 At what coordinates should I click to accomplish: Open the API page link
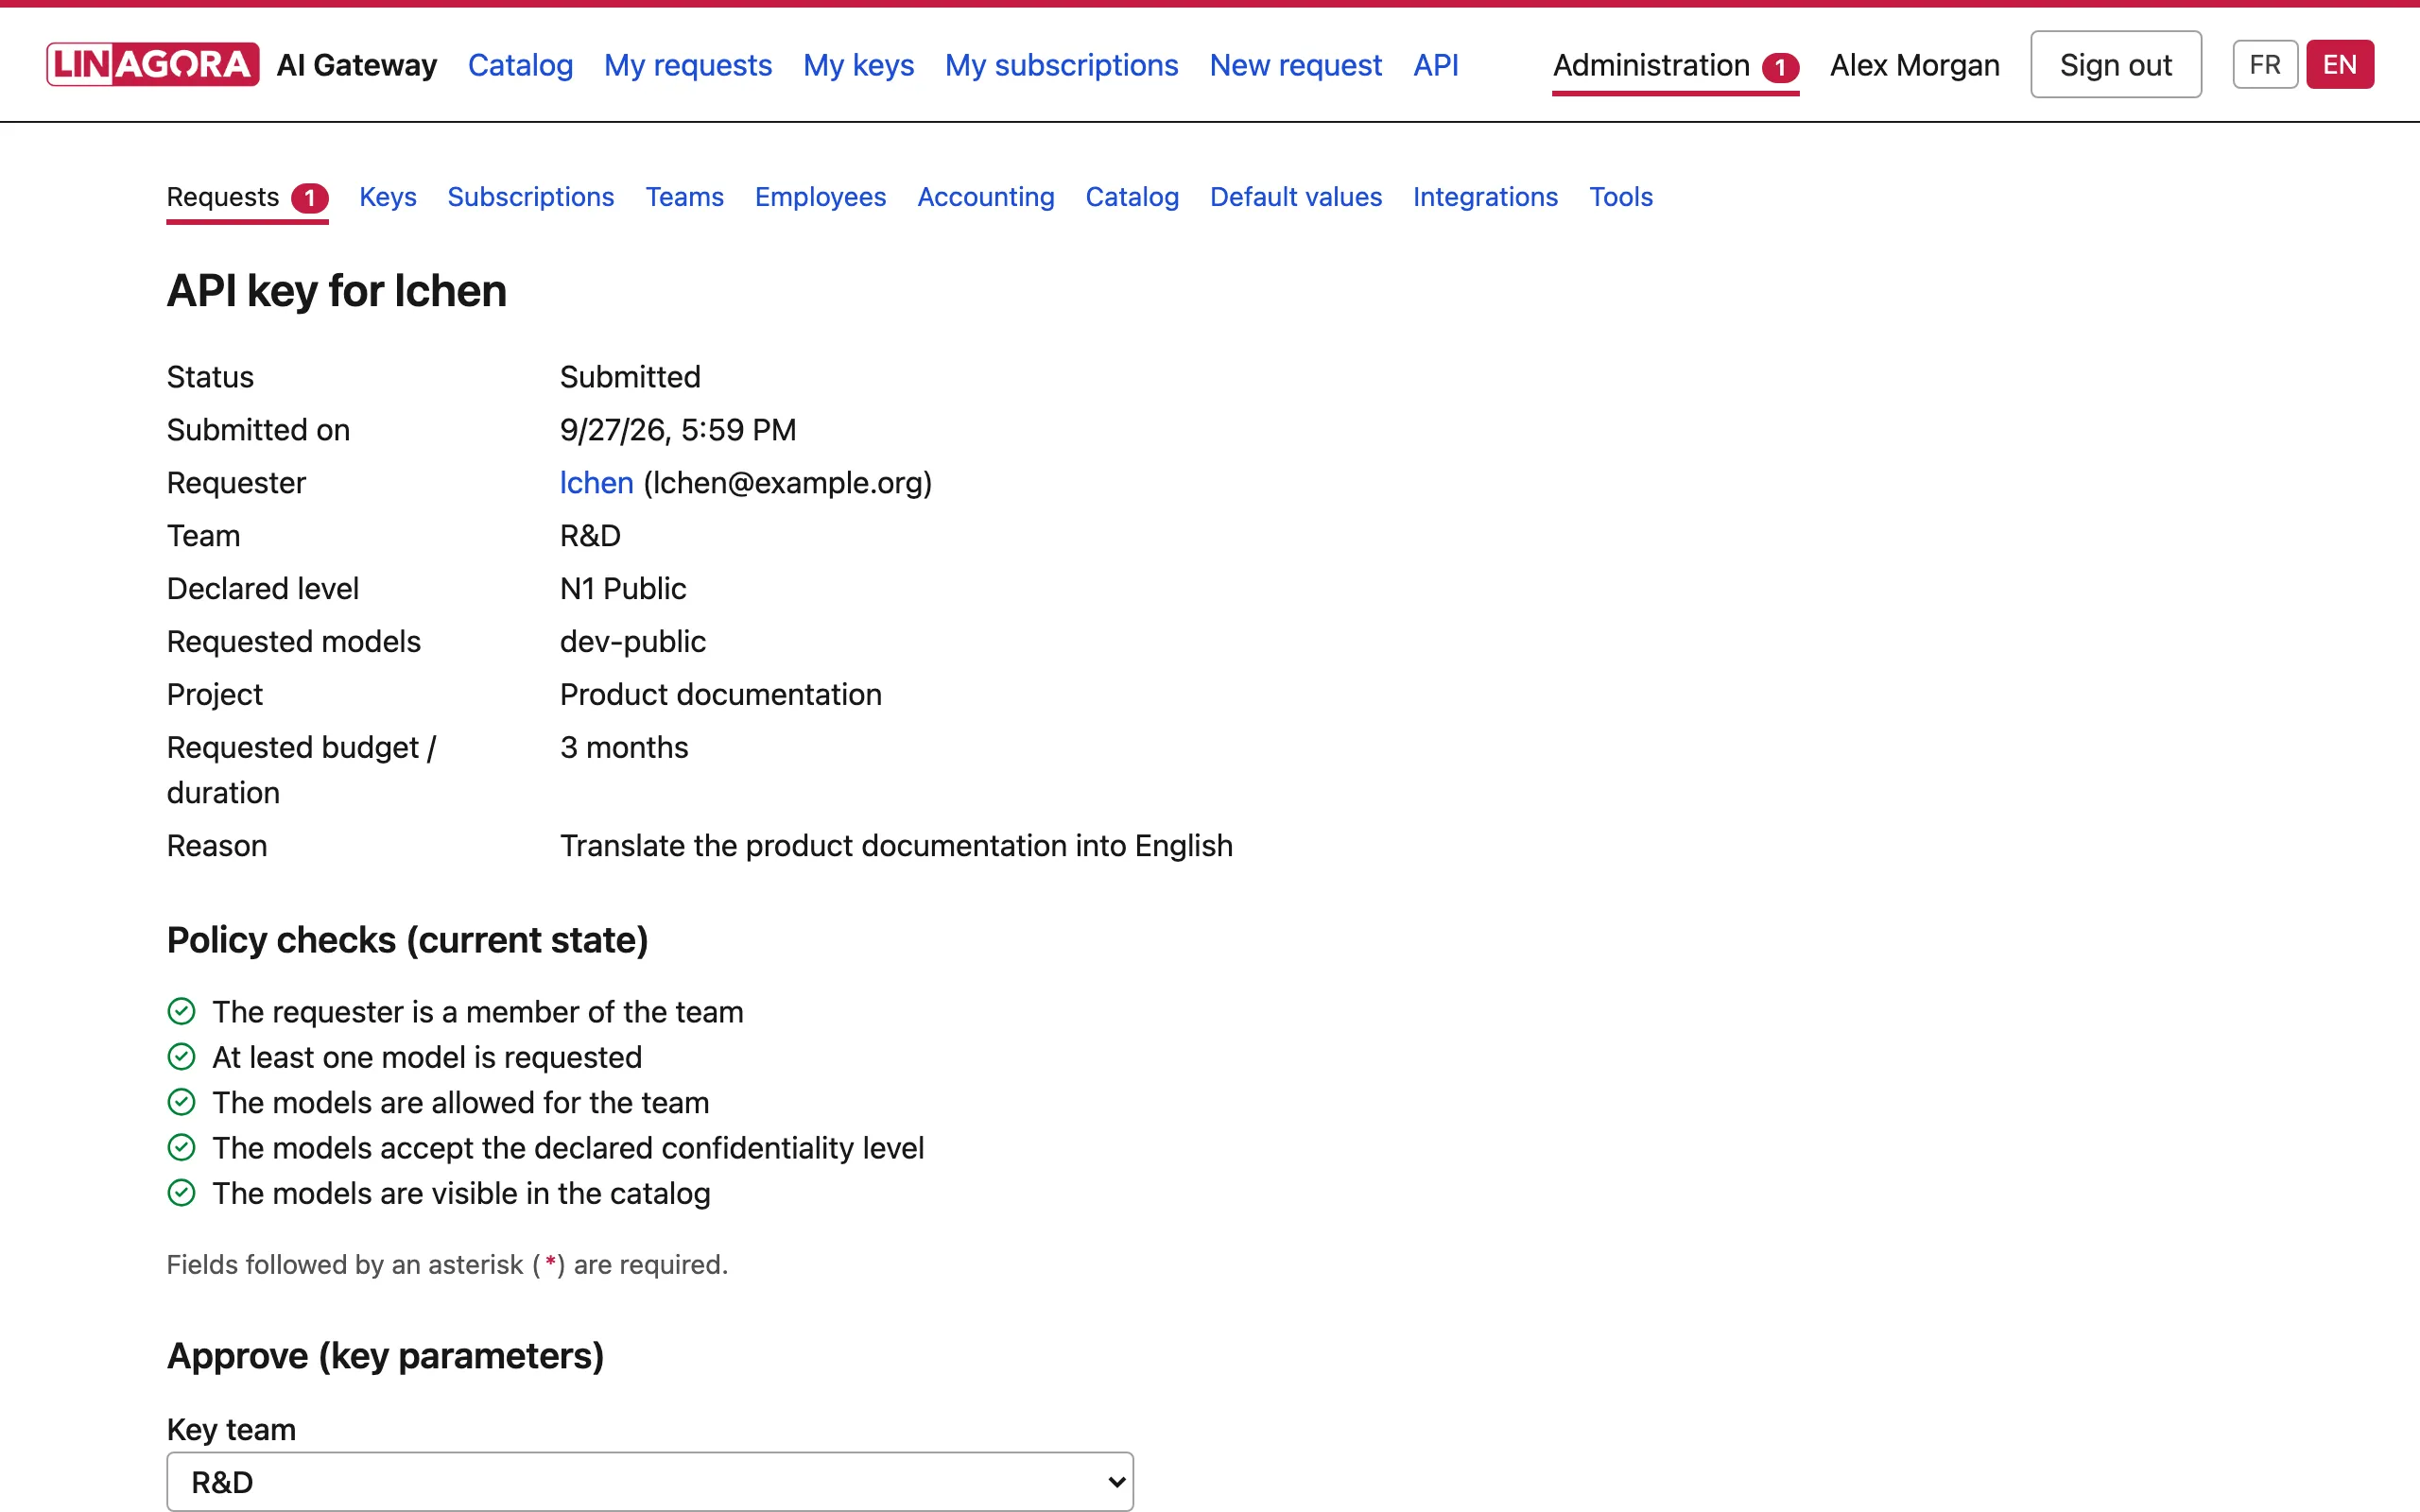1436,65
